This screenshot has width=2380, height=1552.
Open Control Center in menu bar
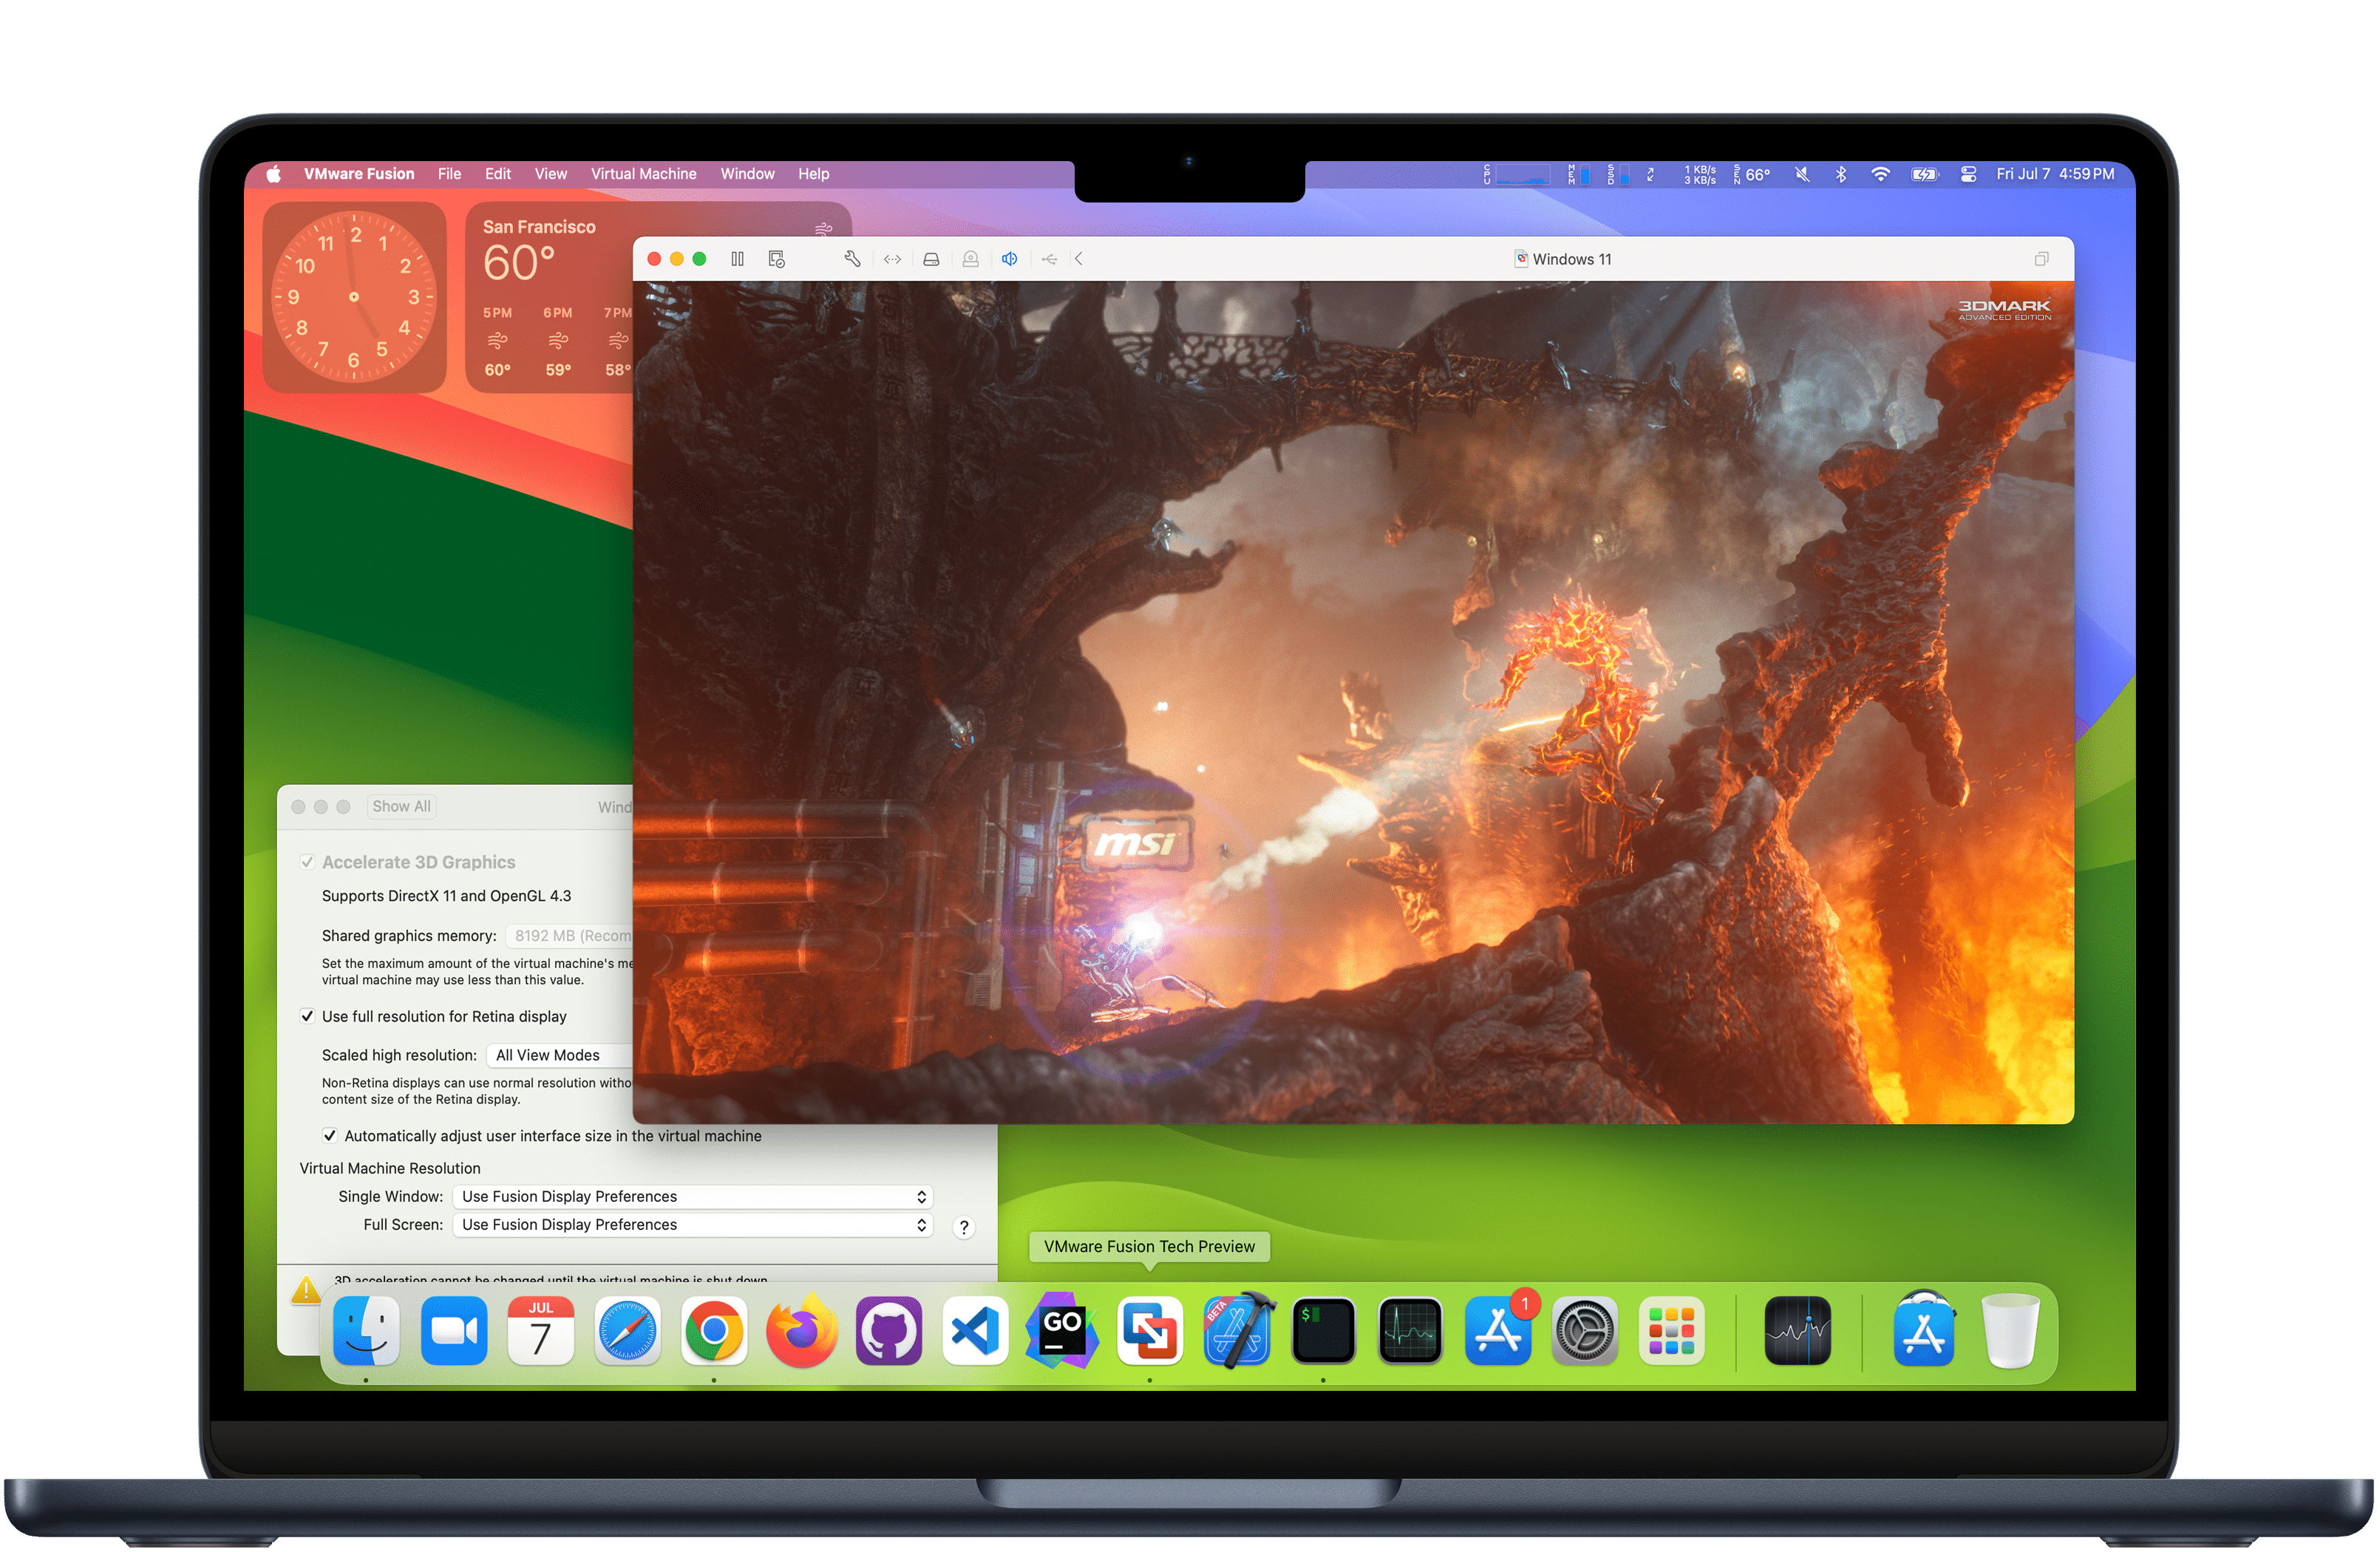point(1969,174)
